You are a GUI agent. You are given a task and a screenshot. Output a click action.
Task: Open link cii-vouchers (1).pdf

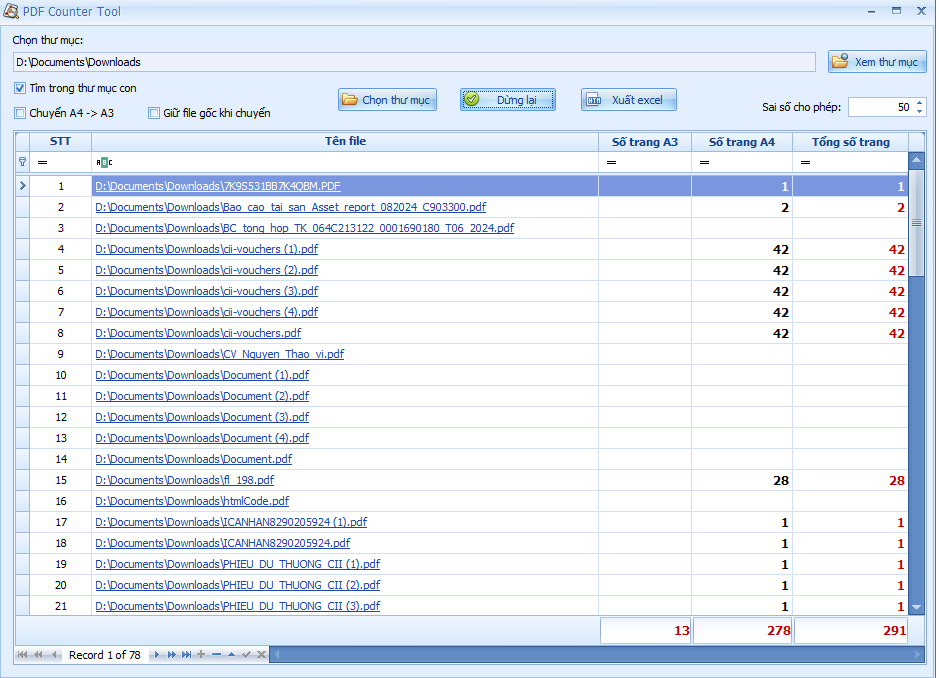[x=207, y=249]
